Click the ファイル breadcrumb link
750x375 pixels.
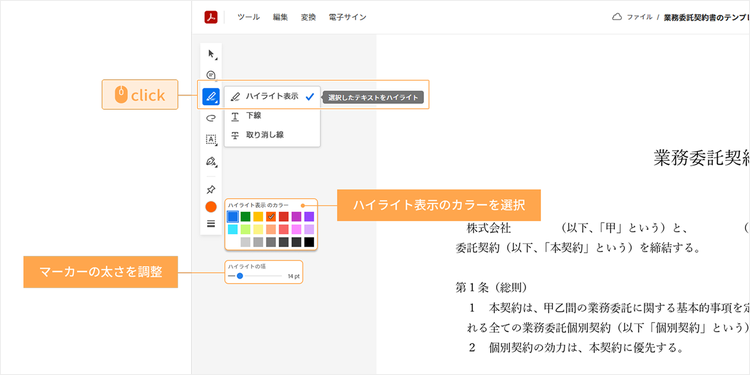tap(640, 17)
